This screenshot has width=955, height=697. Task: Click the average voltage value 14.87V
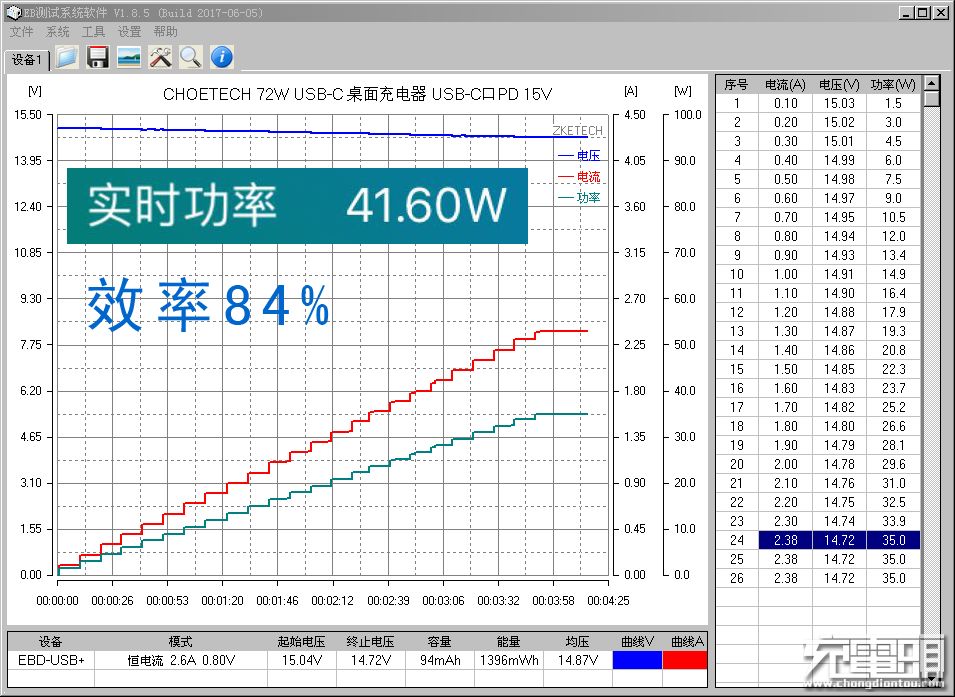(577, 660)
